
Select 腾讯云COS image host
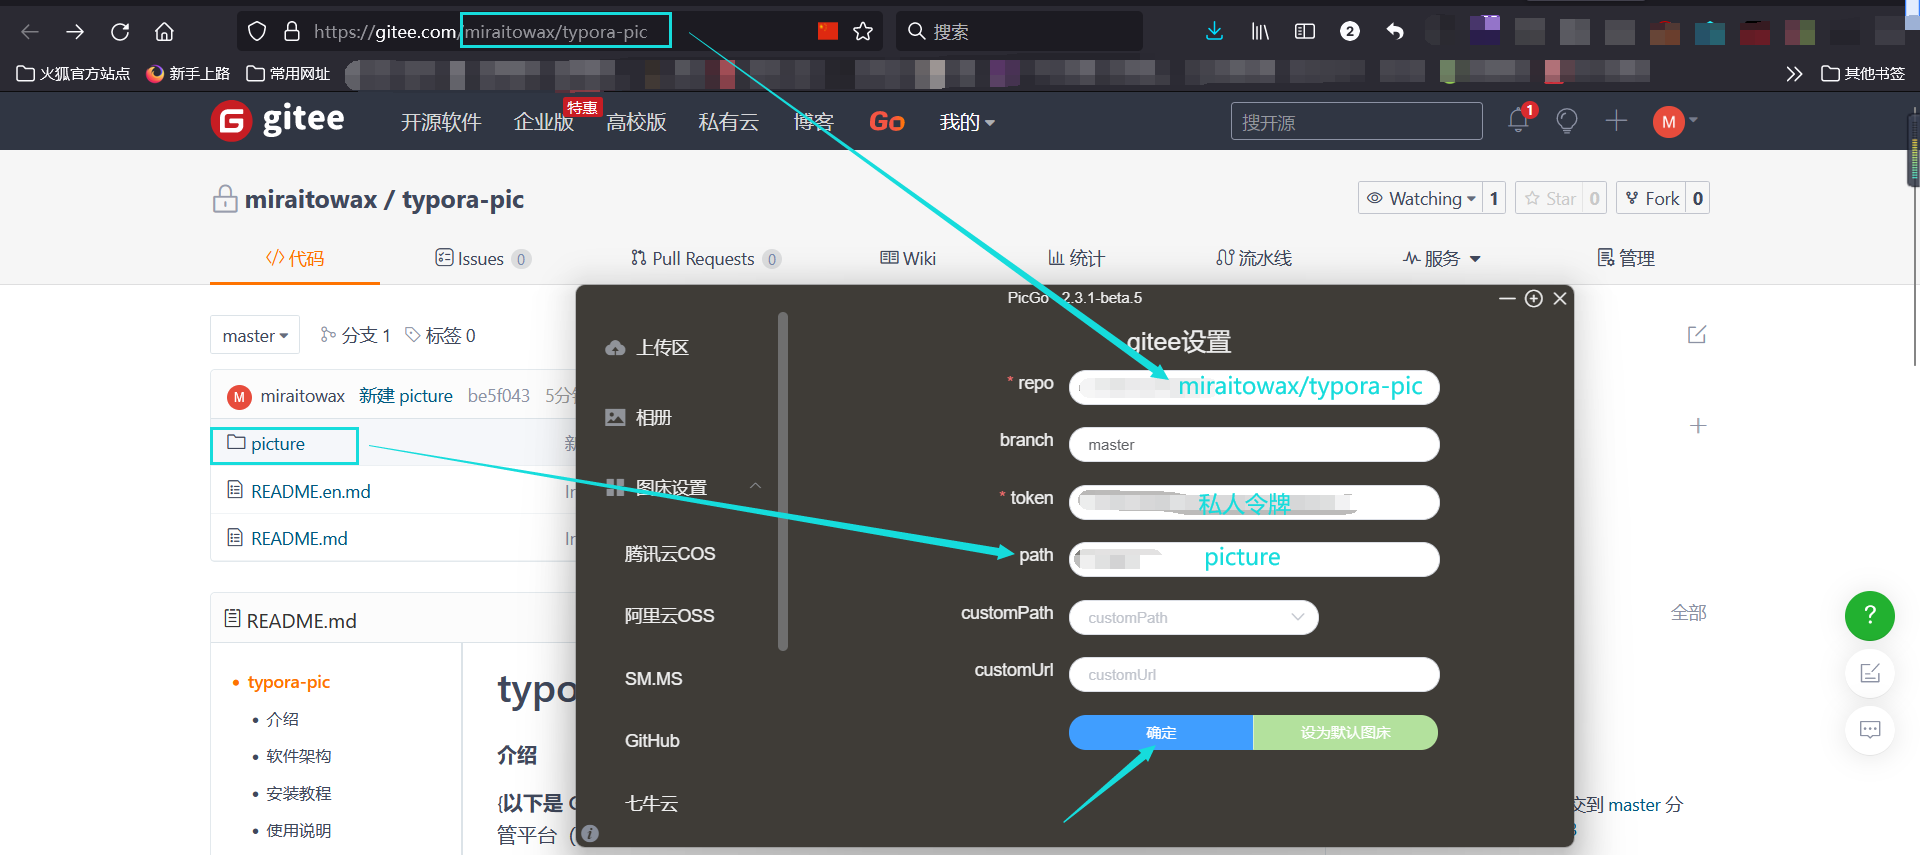670,554
